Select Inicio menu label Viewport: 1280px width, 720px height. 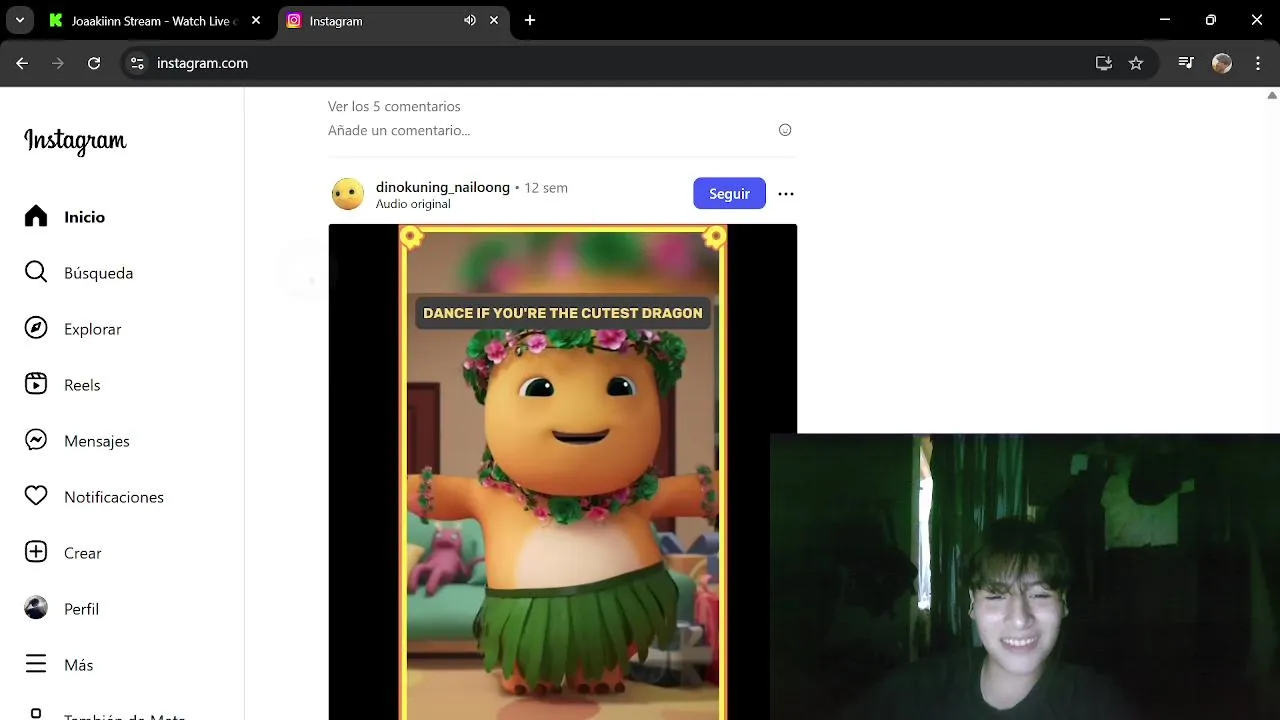coord(84,217)
